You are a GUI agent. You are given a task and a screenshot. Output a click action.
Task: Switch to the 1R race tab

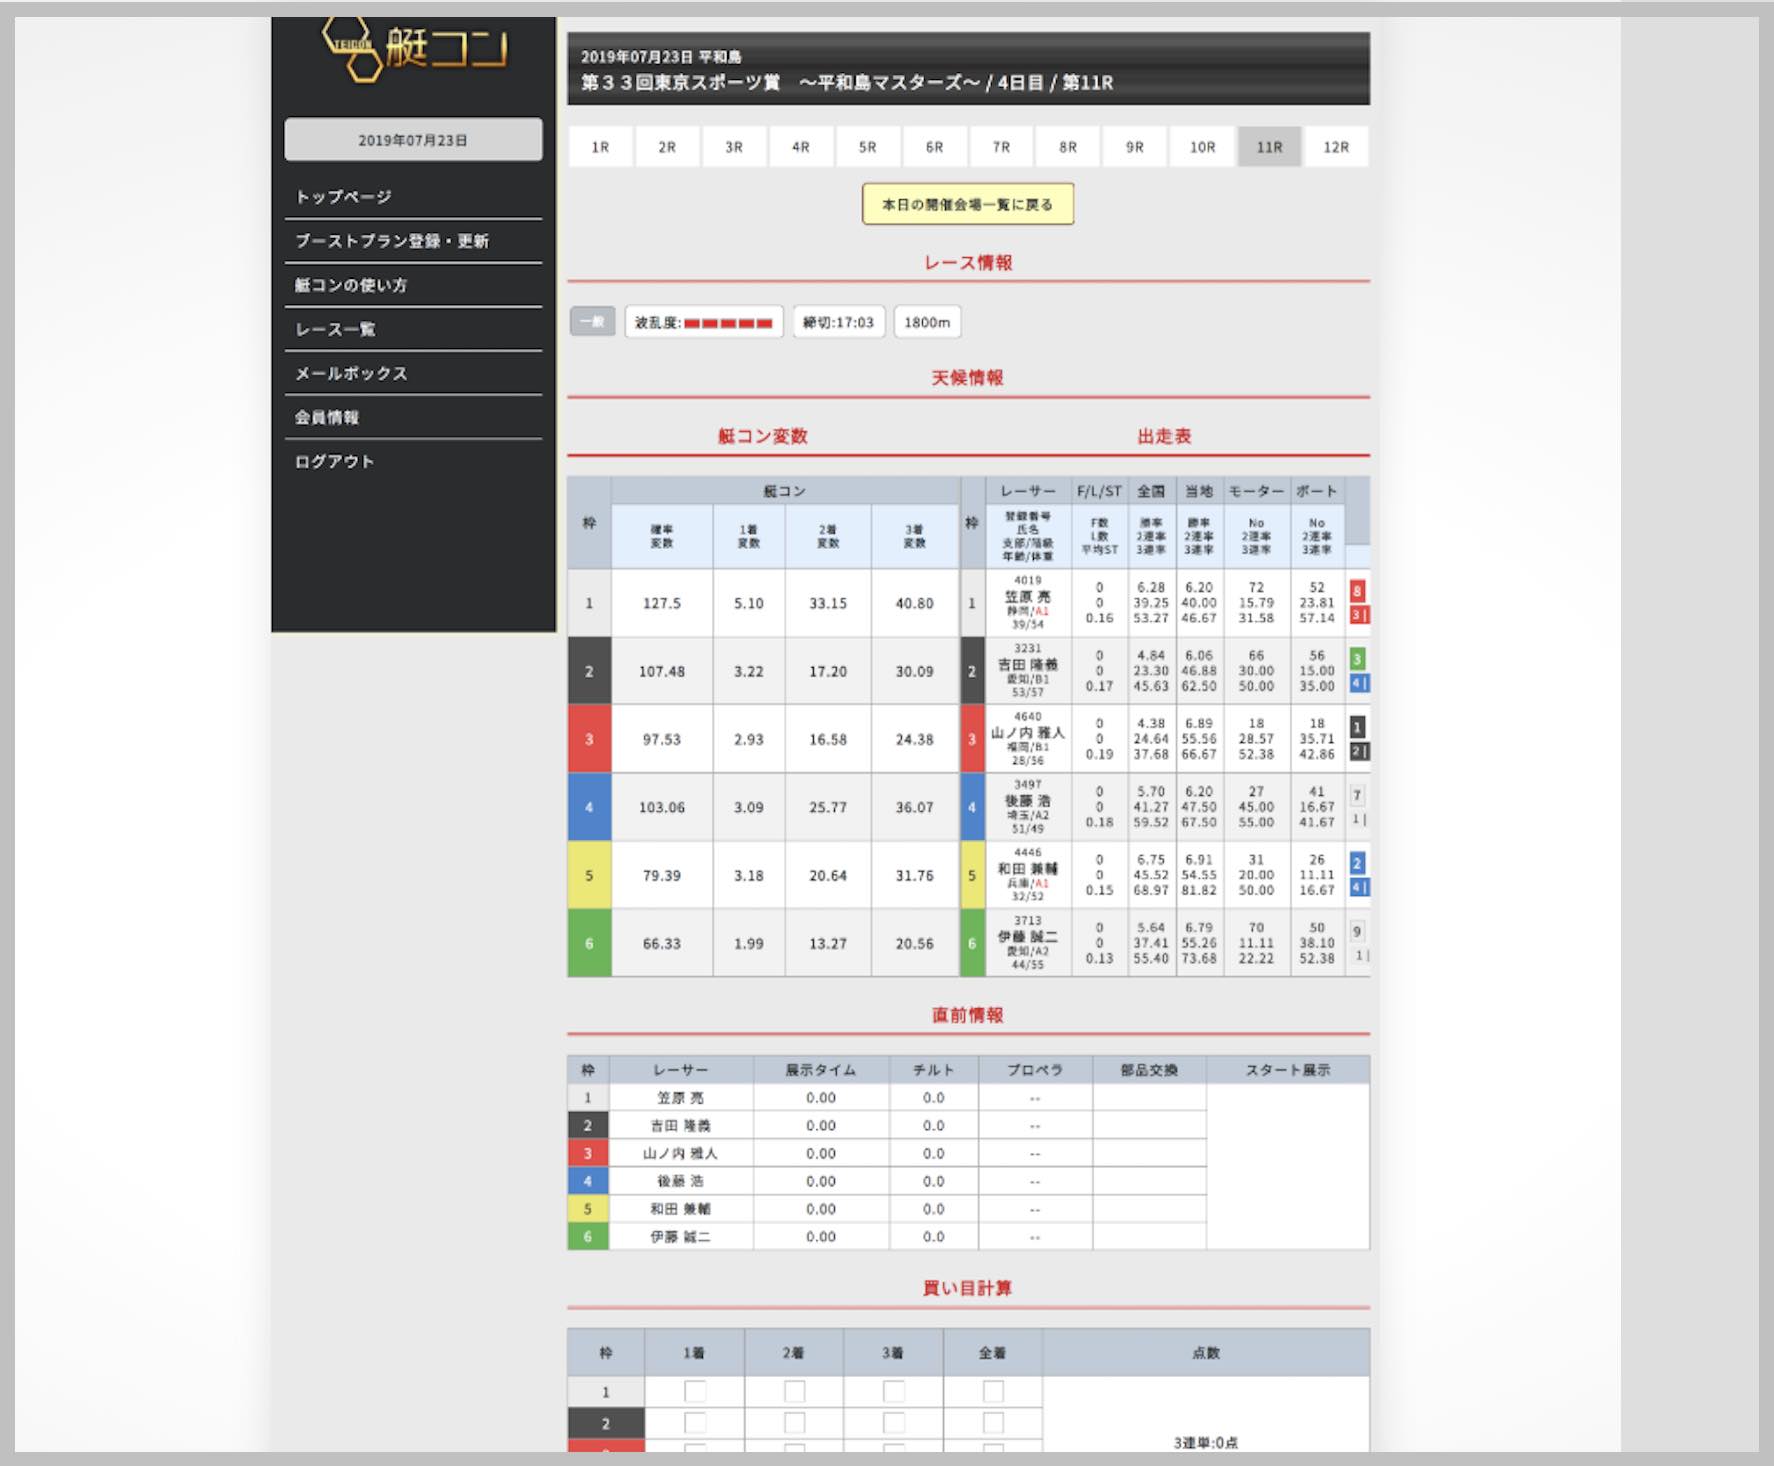[x=600, y=147]
